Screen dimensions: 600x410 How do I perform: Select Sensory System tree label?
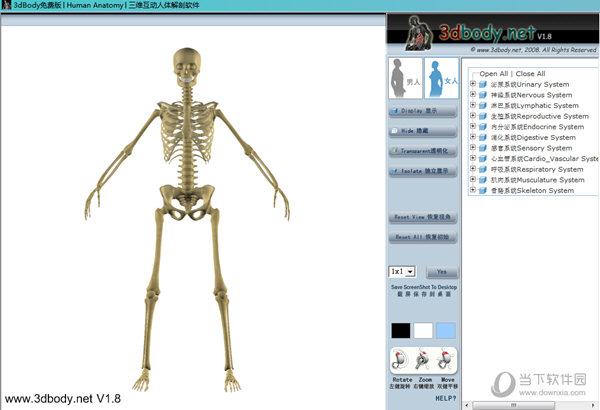tap(532, 148)
